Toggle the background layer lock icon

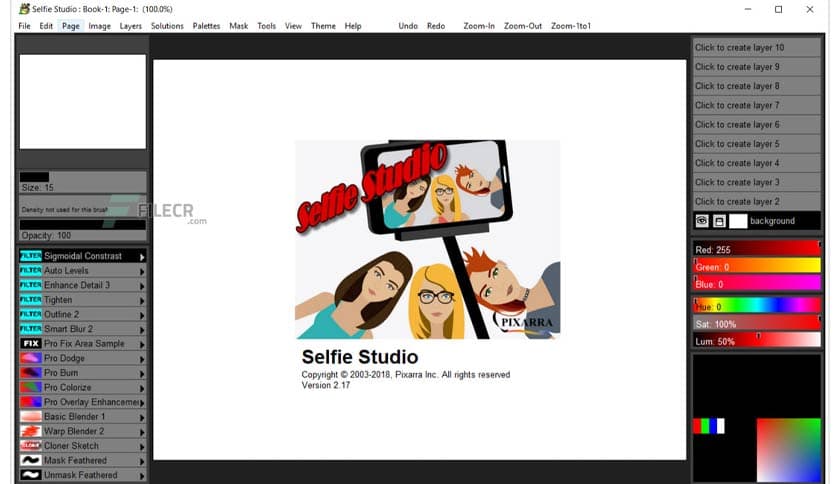tap(719, 221)
